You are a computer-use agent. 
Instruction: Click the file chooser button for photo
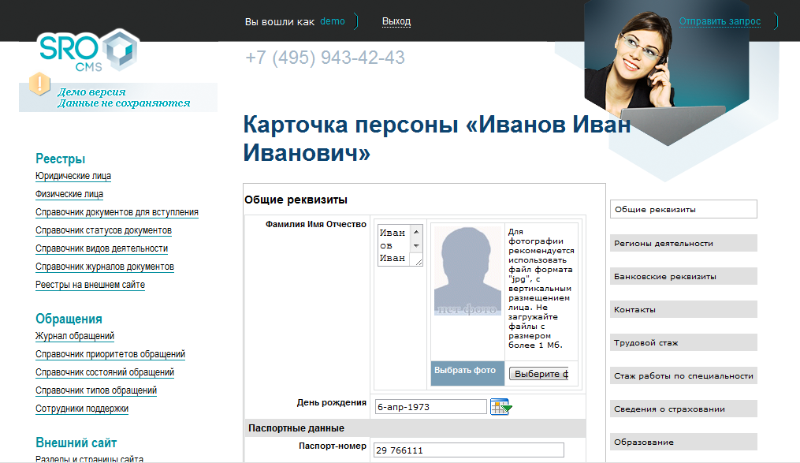538,374
